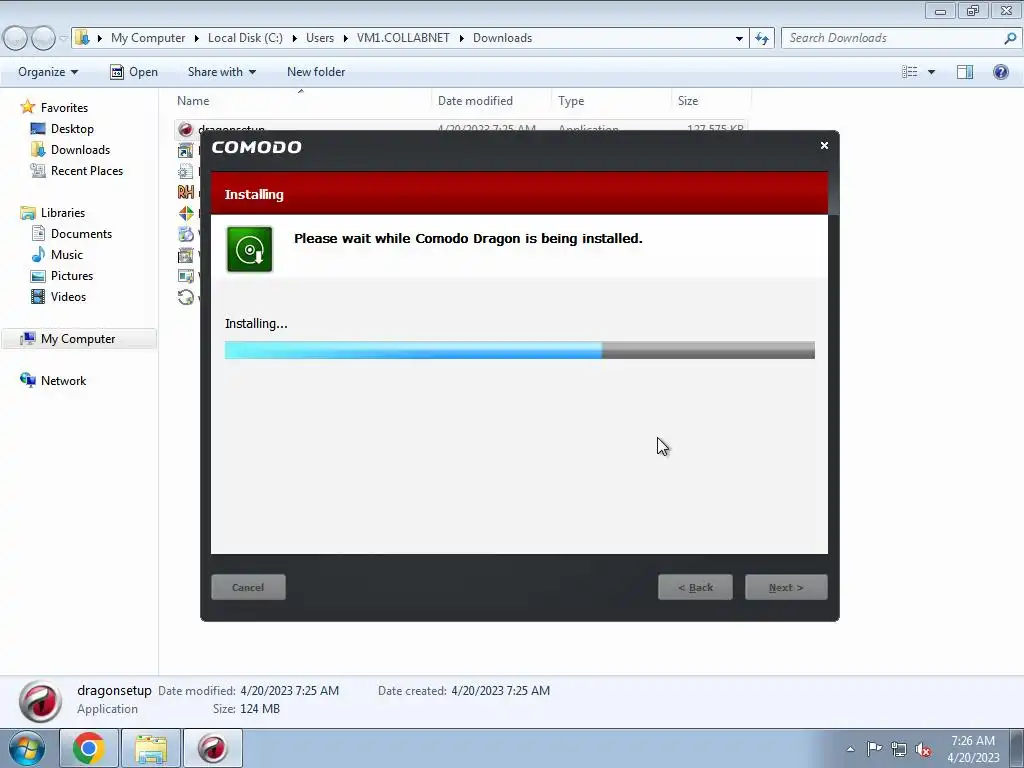This screenshot has width=1024, height=768.
Task: Click the Videos filmstrip icon
Action: click(x=38, y=296)
